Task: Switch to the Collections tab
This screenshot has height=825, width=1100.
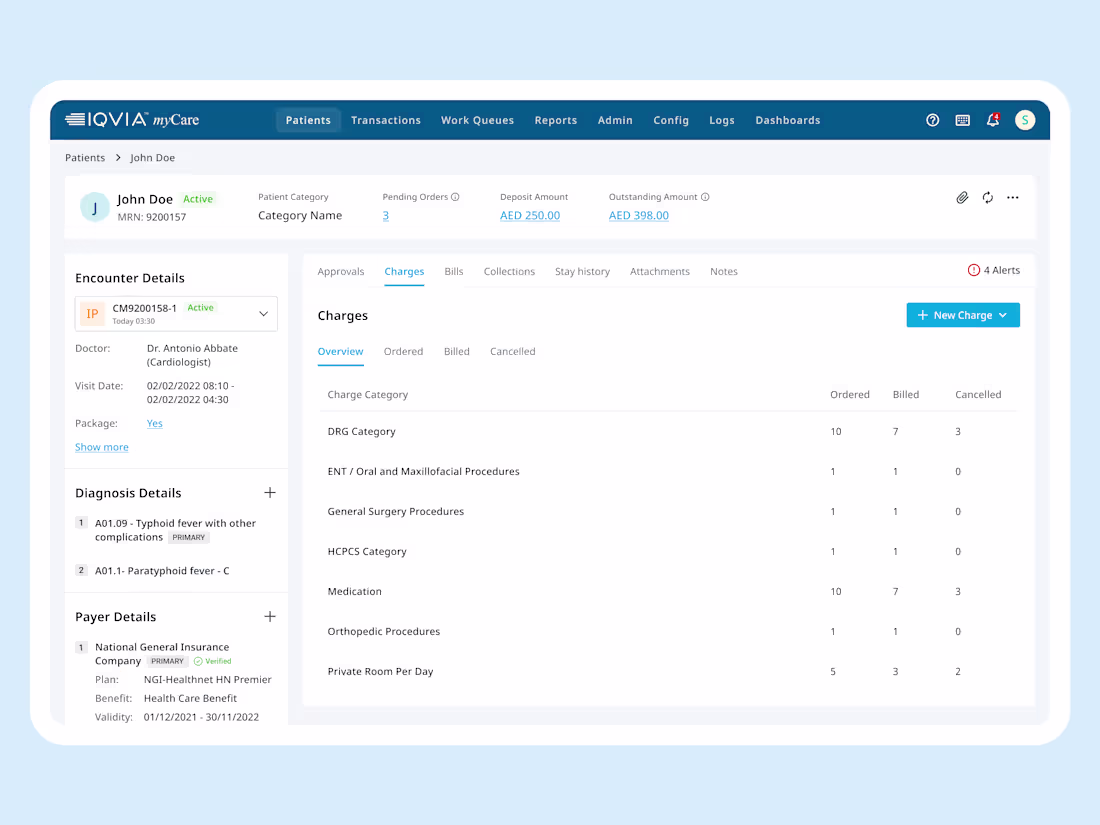Action: 509,271
